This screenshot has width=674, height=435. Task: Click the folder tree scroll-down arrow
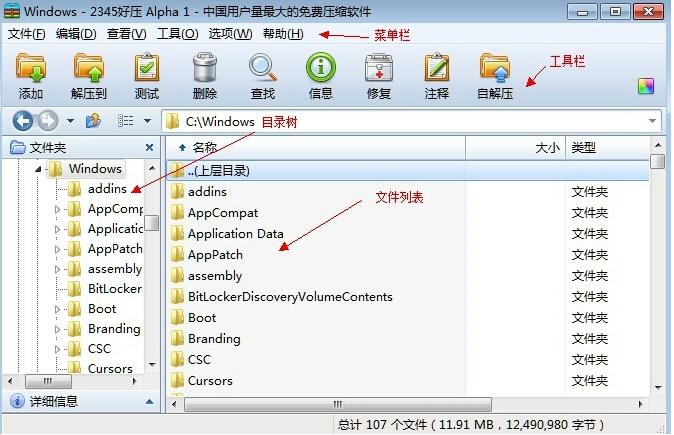152,365
